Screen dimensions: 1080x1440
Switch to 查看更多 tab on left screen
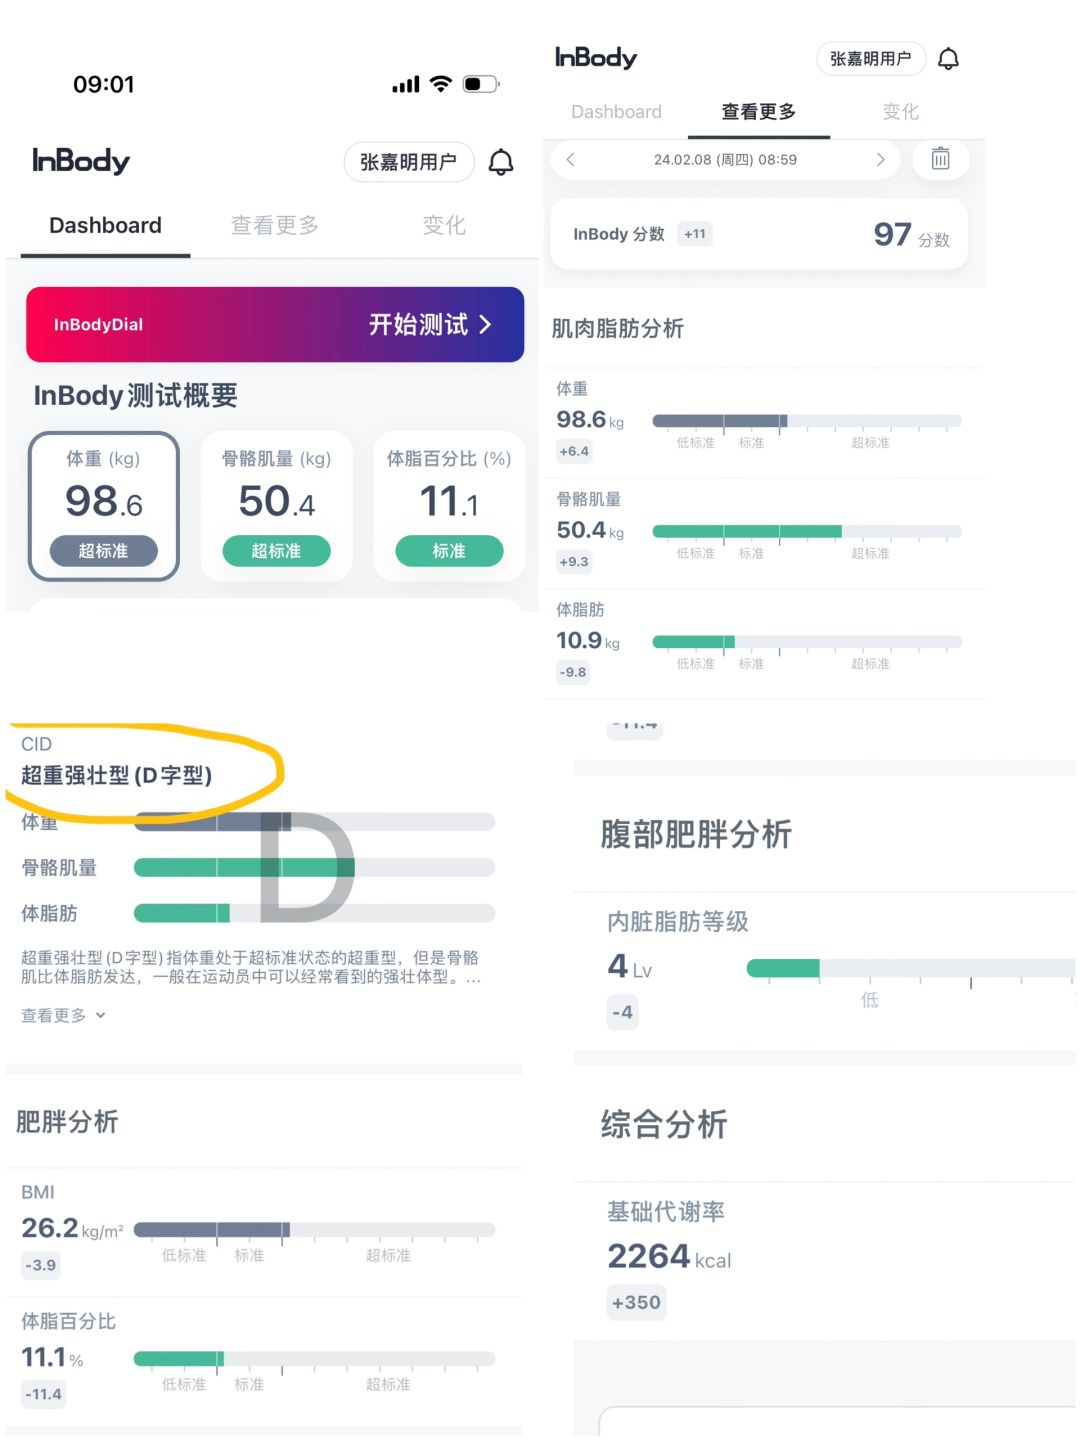[x=275, y=226]
